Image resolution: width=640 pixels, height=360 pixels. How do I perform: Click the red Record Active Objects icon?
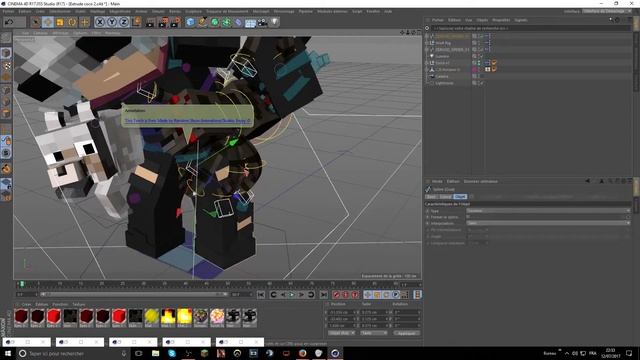(336, 294)
